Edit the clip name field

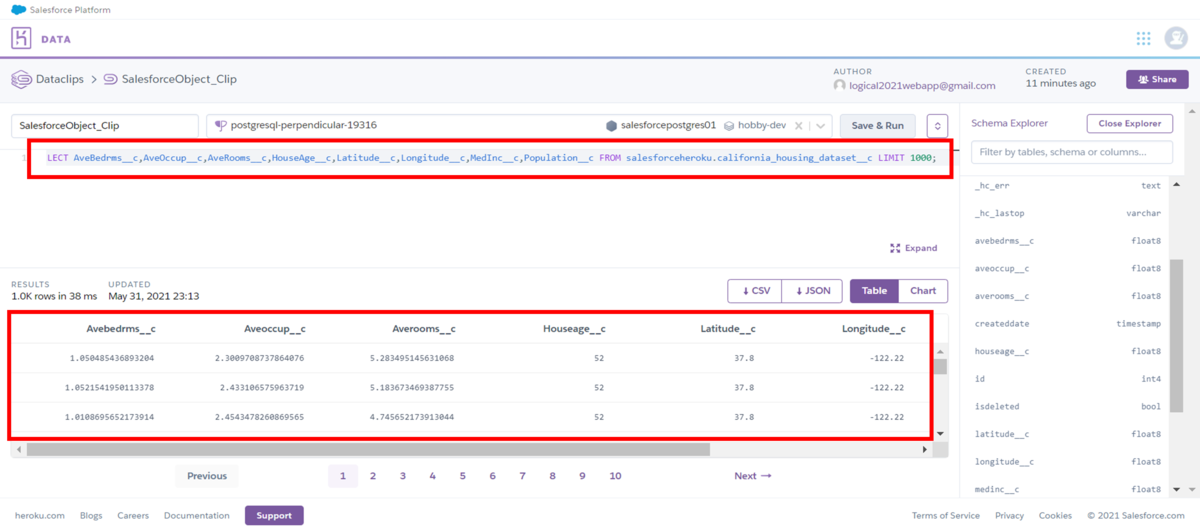[105, 126]
